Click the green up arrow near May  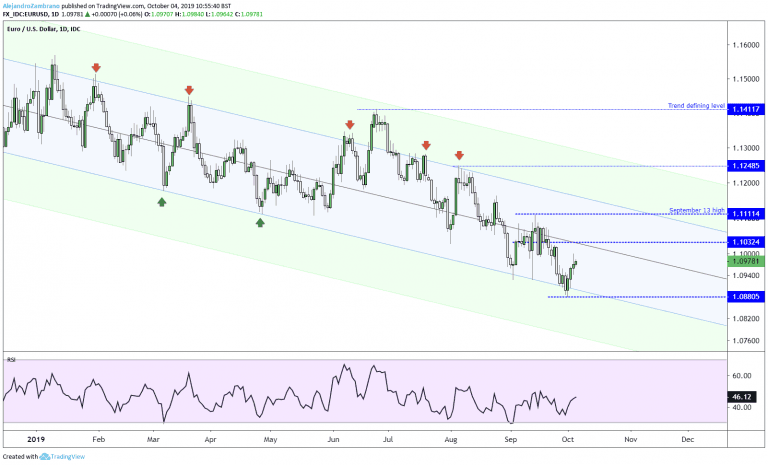[x=260, y=222]
